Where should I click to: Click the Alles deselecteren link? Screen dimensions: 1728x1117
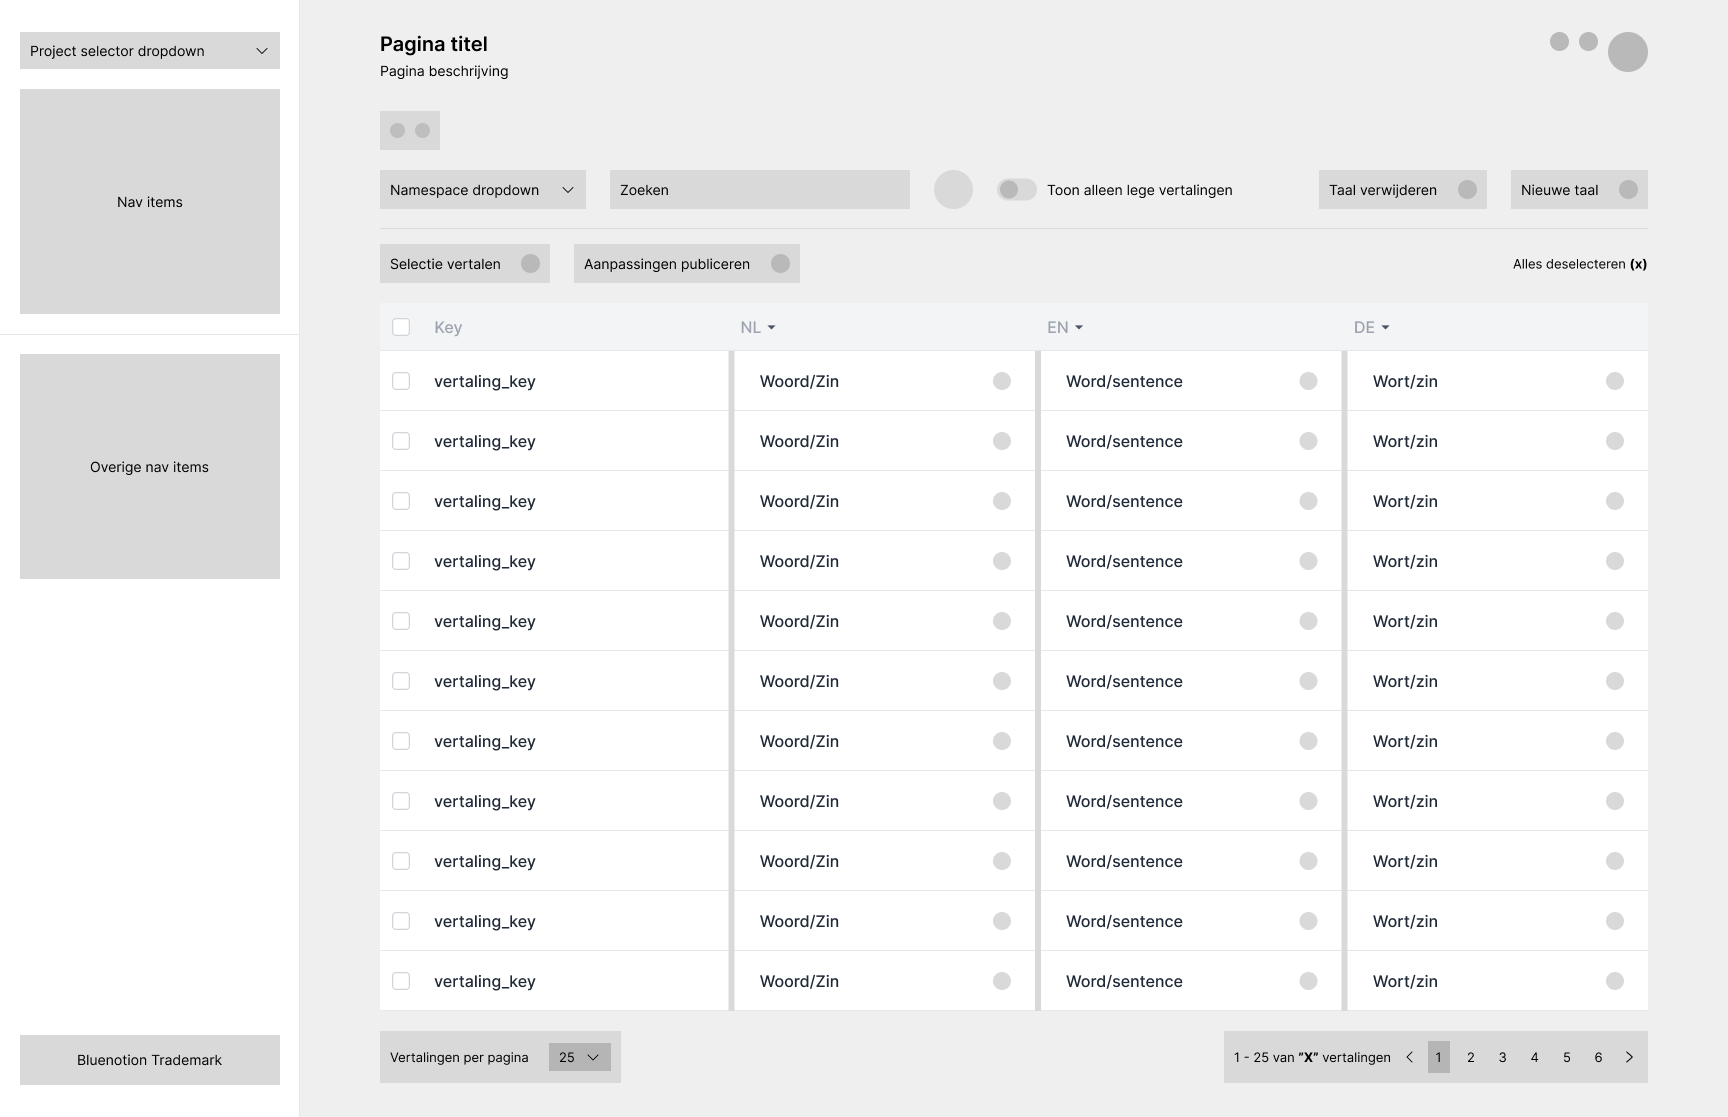[x=1579, y=263]
